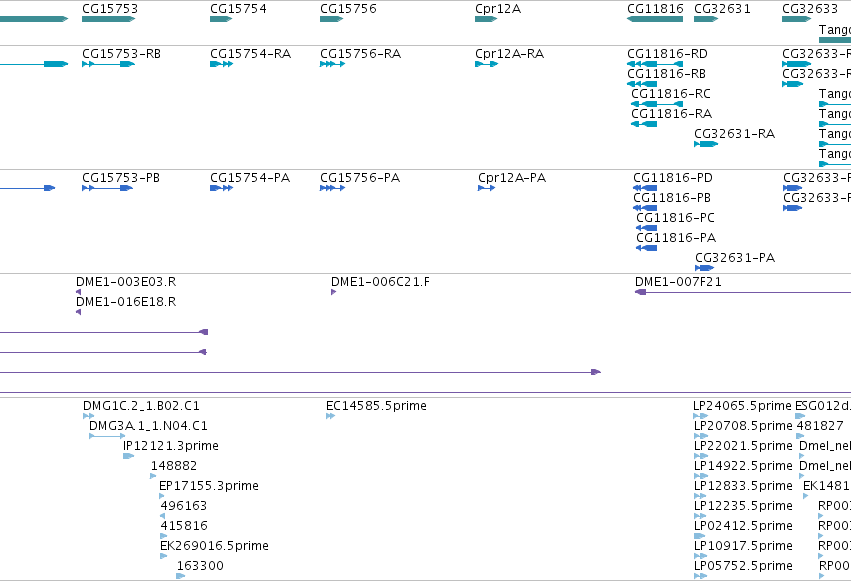Select the 496163 feature label
Screen dimensions: 851x581
point(183,507)
